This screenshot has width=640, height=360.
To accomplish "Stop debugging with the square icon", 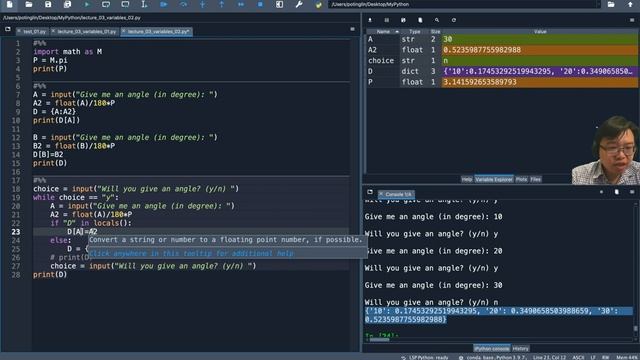I will [x=260, y=4].
